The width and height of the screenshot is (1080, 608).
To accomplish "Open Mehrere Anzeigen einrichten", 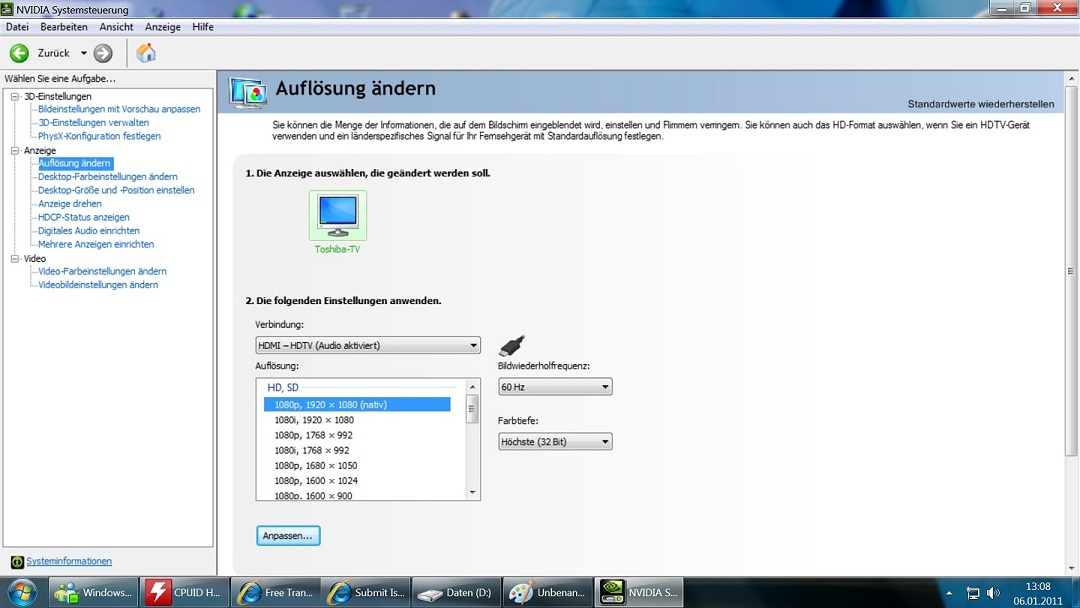I will [96, 244].
